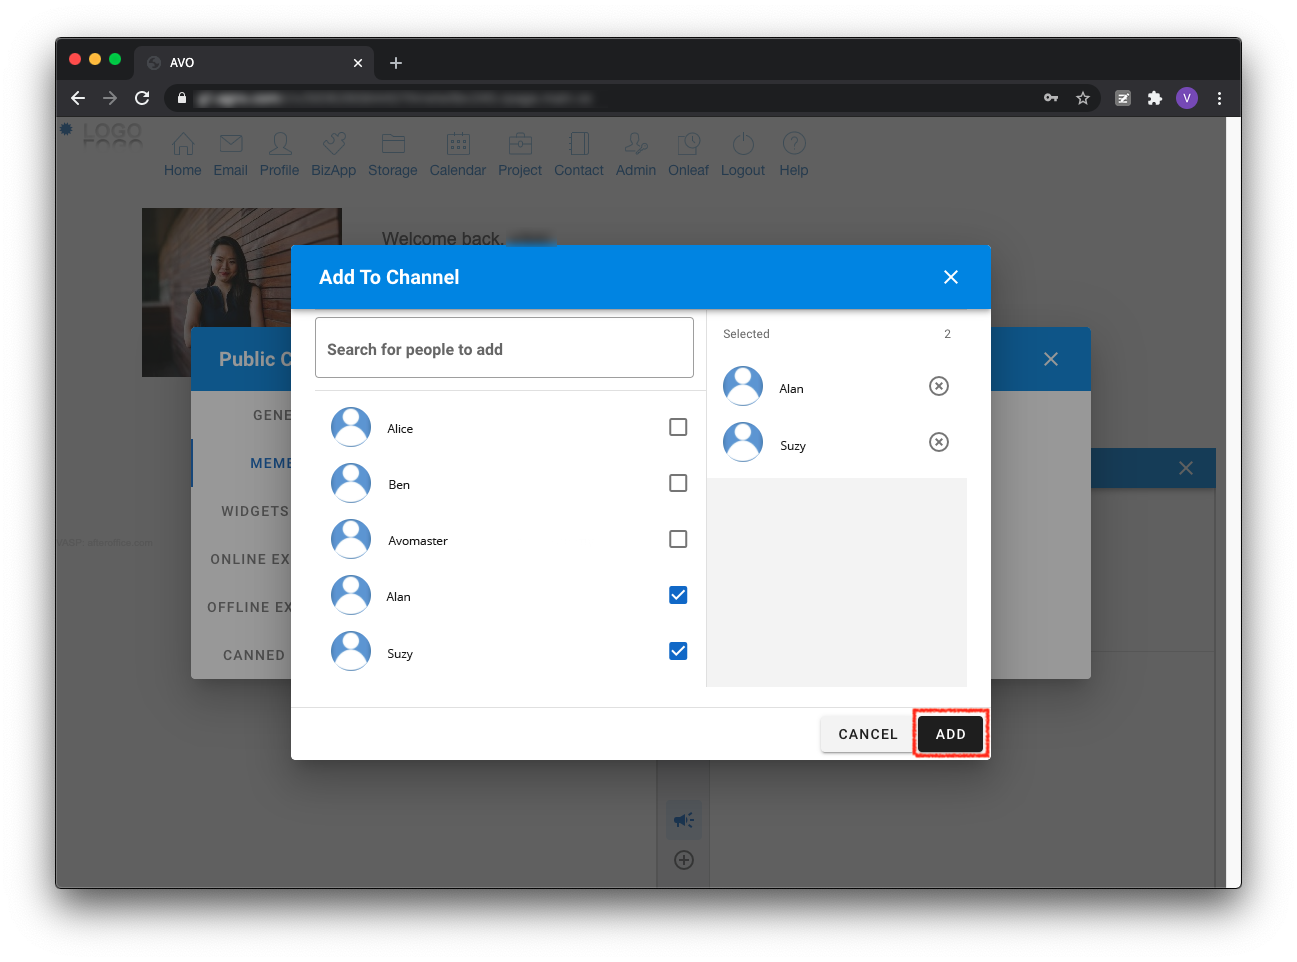Open a new browser tab
1297x962 pixels.
(396, 63)
